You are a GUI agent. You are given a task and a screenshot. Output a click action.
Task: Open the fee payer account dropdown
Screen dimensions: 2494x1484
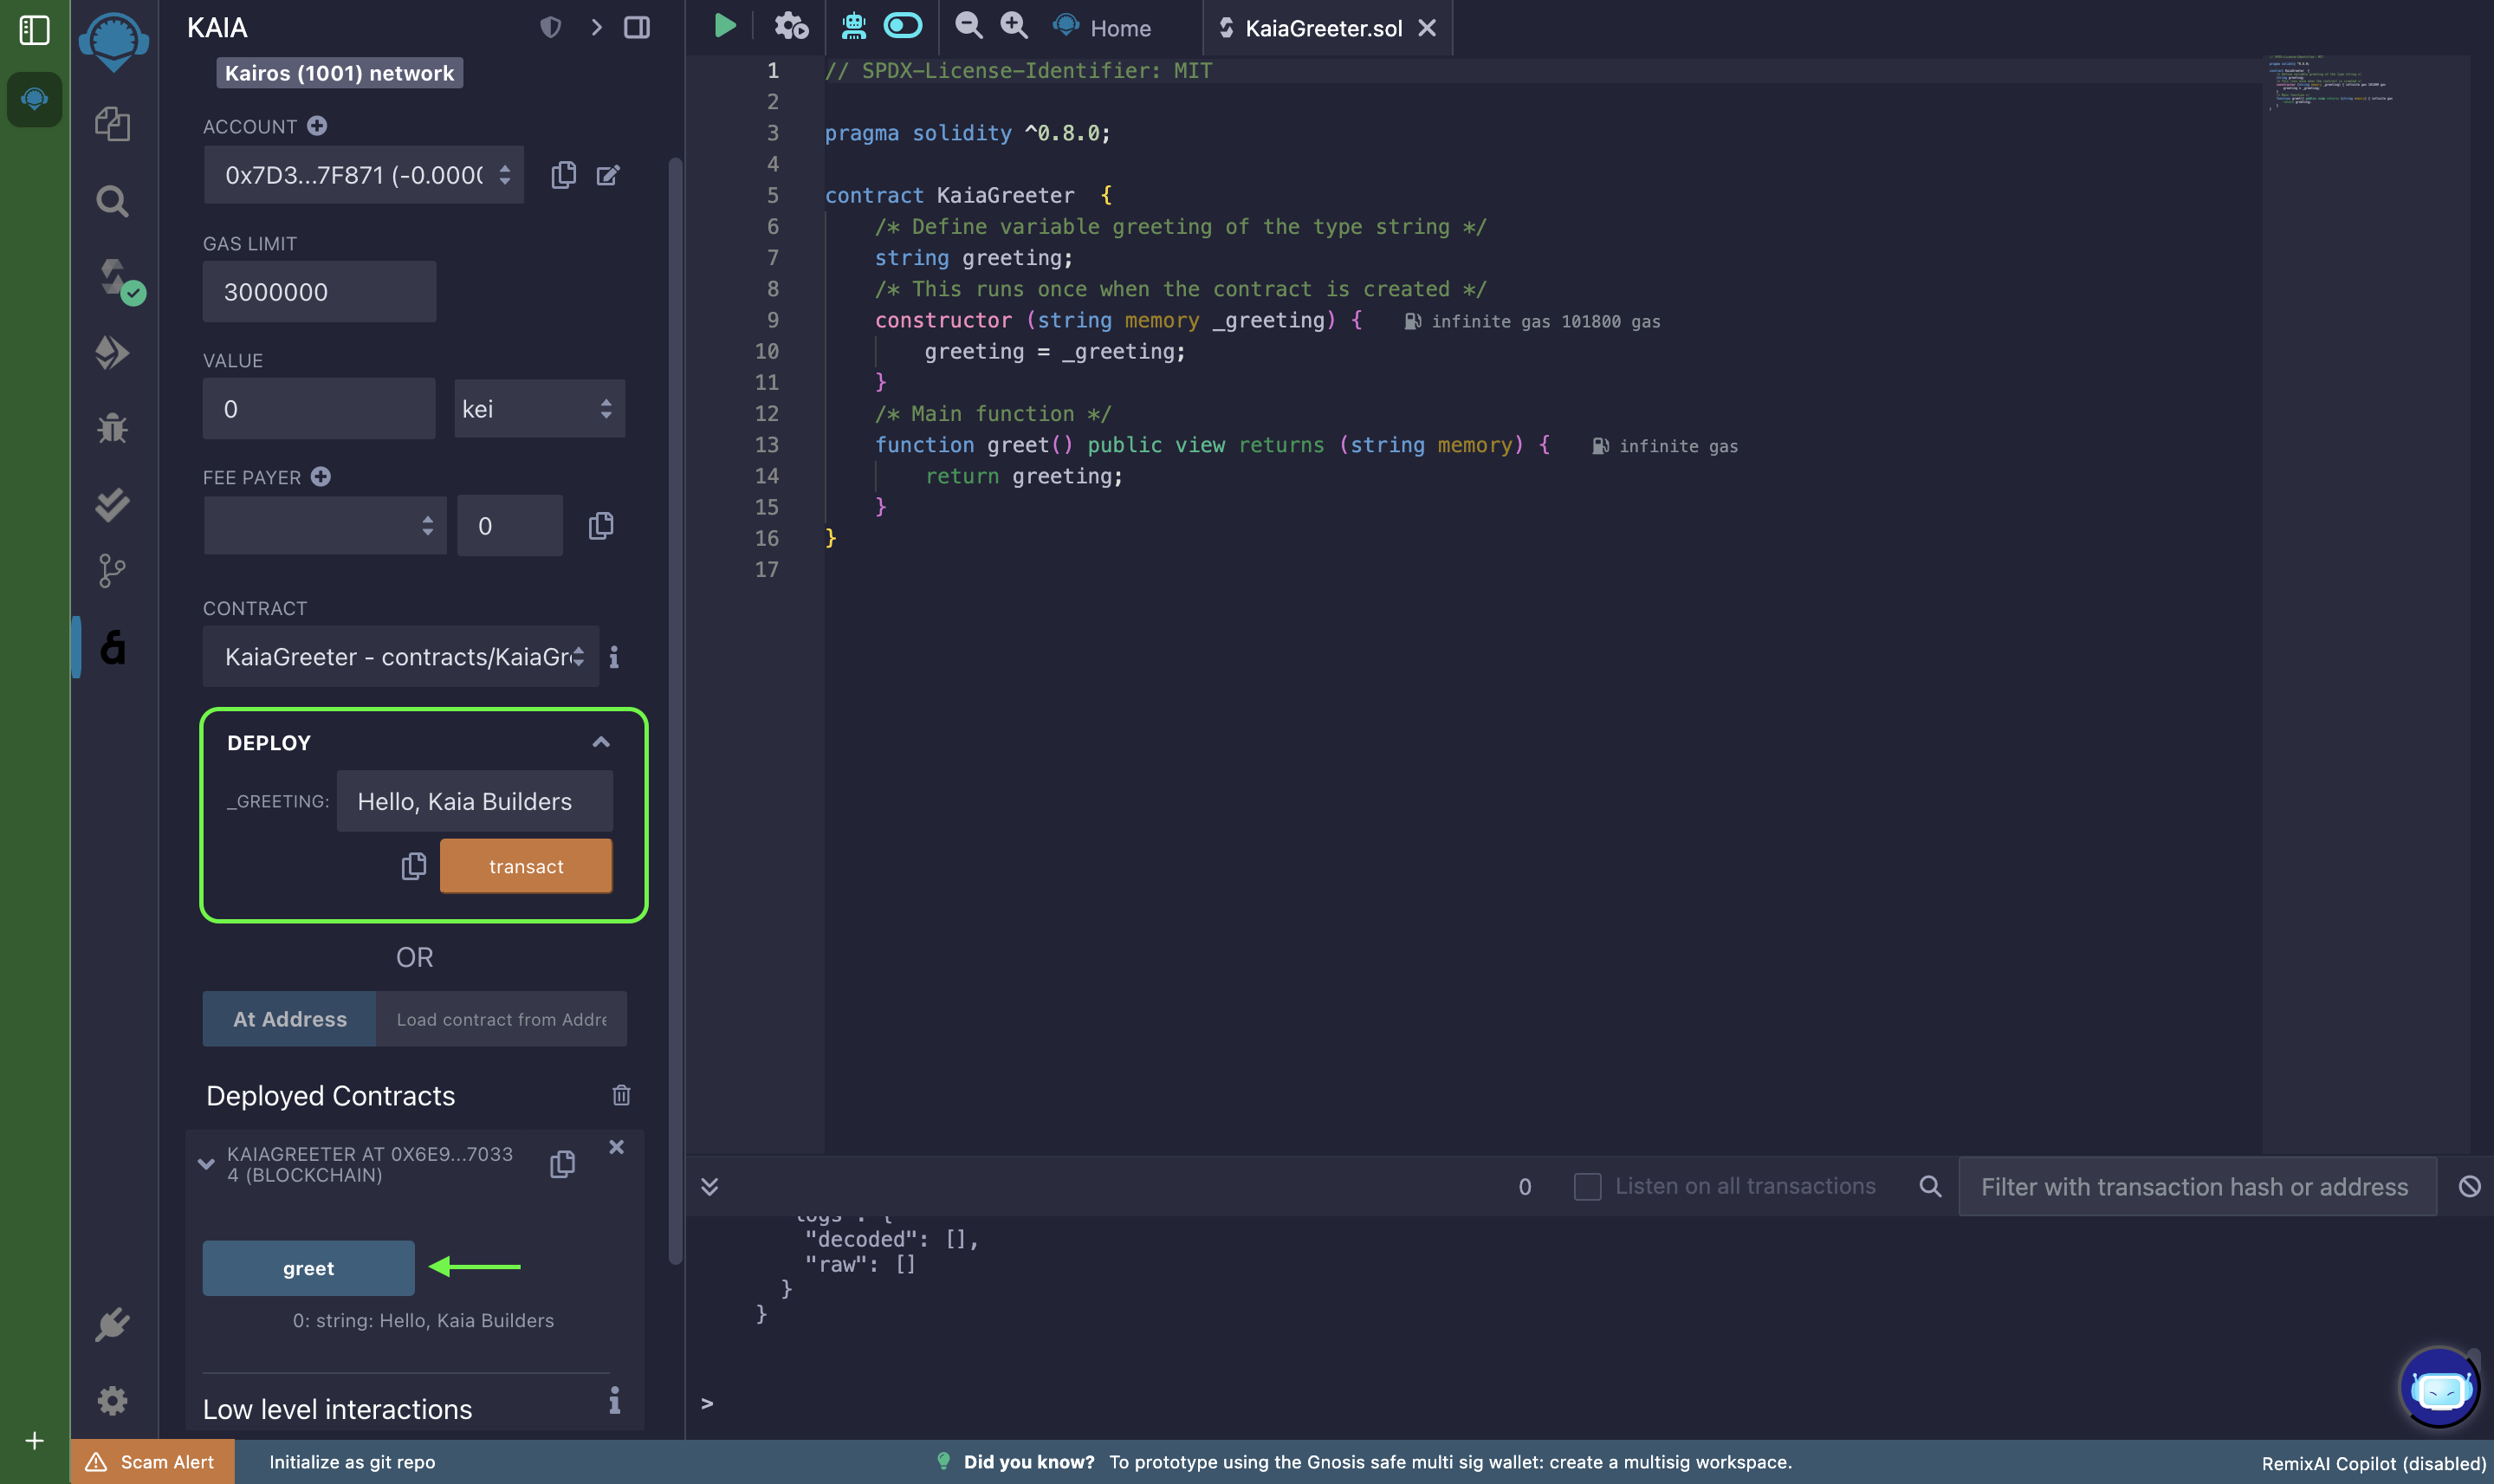click(x=324, y=525)
